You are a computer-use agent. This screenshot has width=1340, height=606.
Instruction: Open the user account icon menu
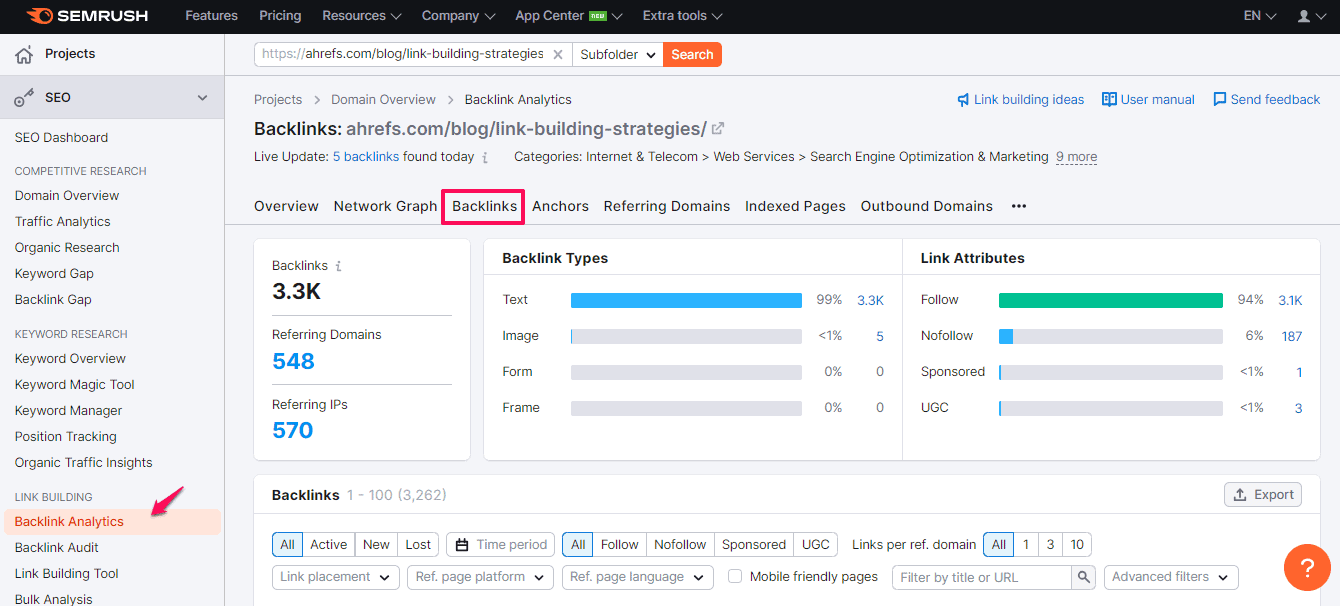(x=1310, y=16)
